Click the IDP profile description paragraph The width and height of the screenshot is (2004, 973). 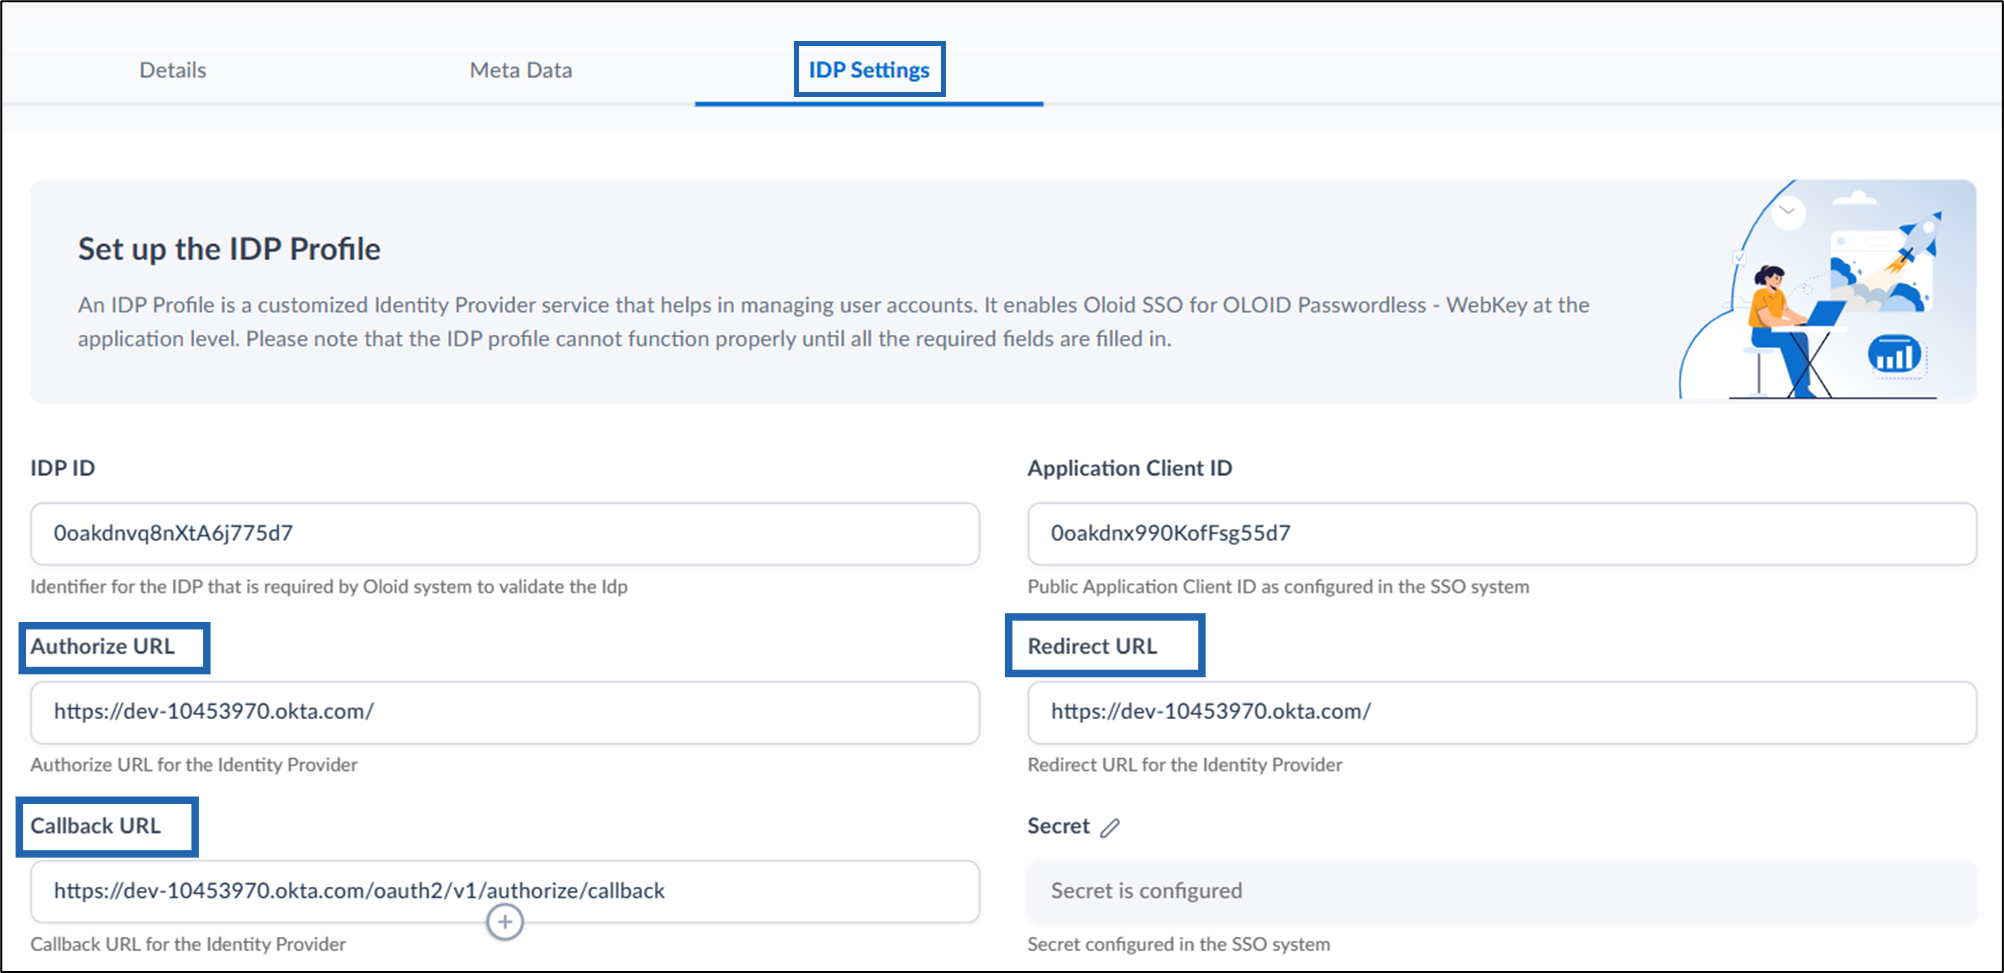point(834,322)
